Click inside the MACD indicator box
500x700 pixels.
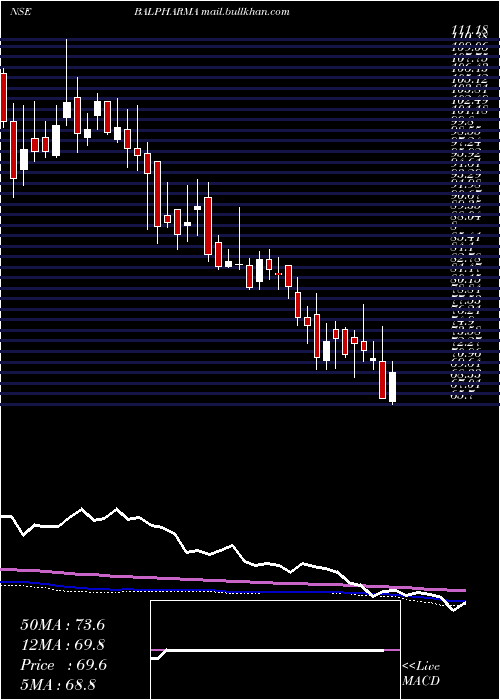(x=275, y=650)
